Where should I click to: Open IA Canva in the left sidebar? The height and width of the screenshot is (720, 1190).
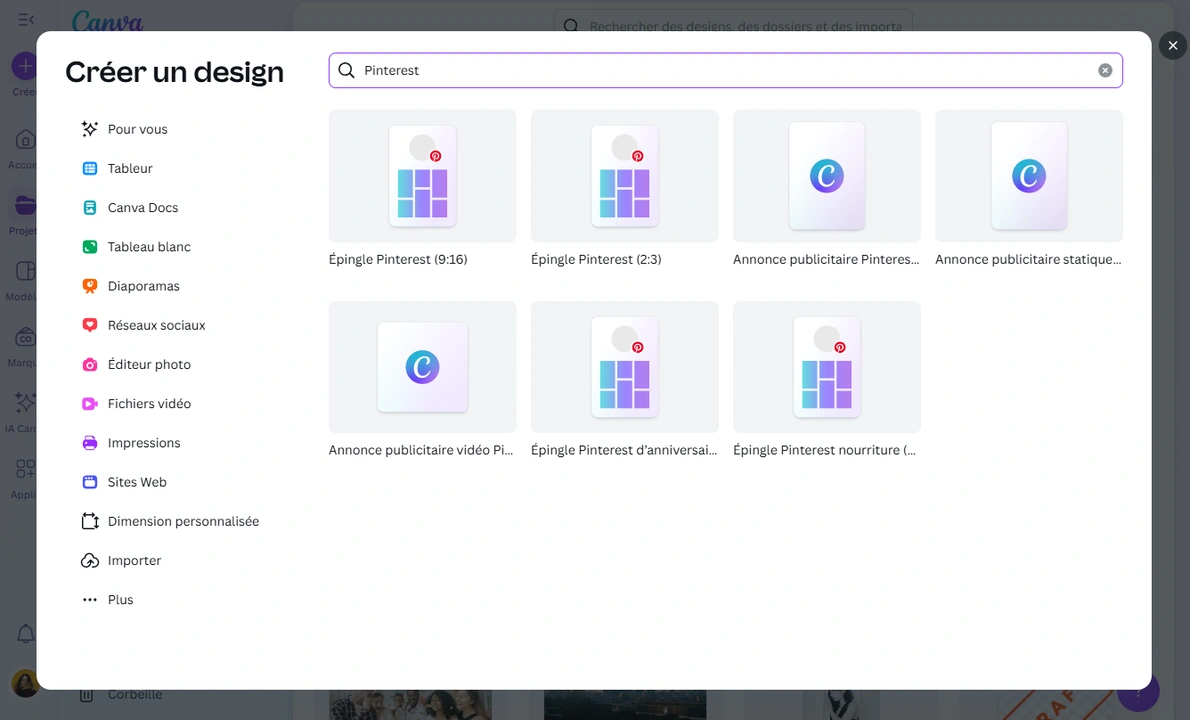pyautogui.click(x=25, y=408)
